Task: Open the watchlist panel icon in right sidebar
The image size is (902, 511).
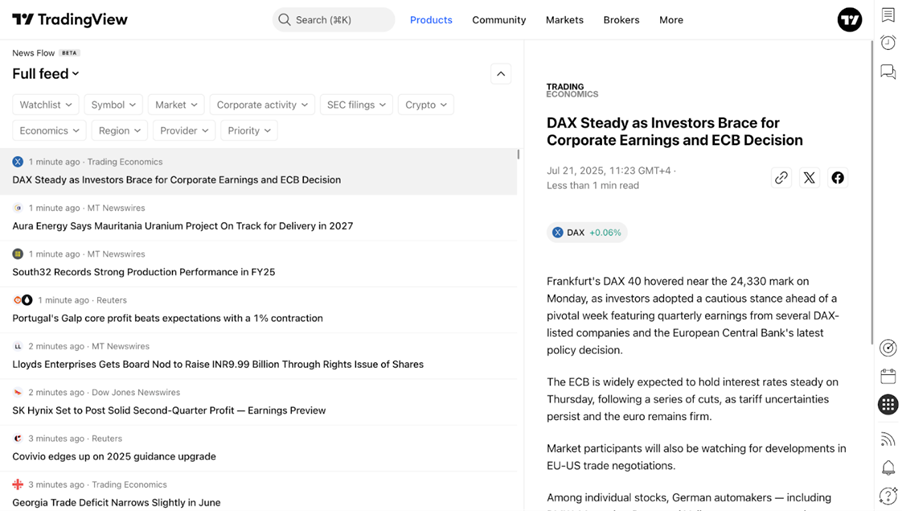Action: [x=888, y=16]
